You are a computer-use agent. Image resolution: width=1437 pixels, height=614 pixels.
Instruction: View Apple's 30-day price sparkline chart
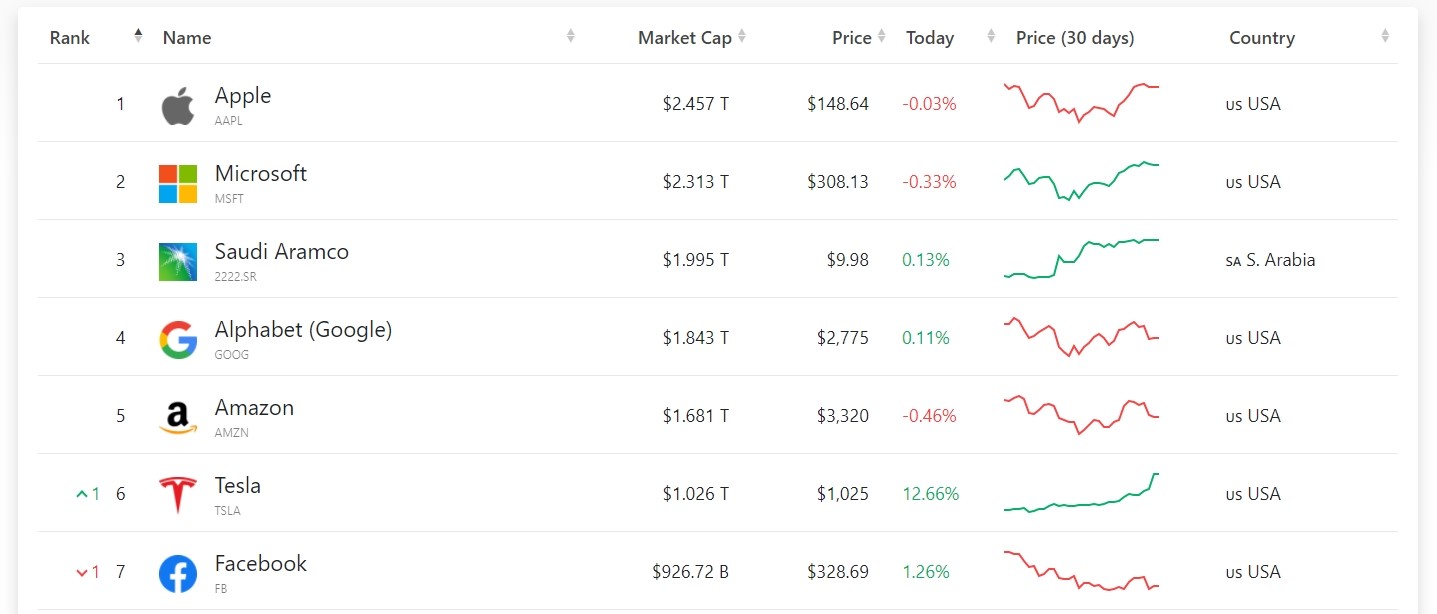(1082, 102)
